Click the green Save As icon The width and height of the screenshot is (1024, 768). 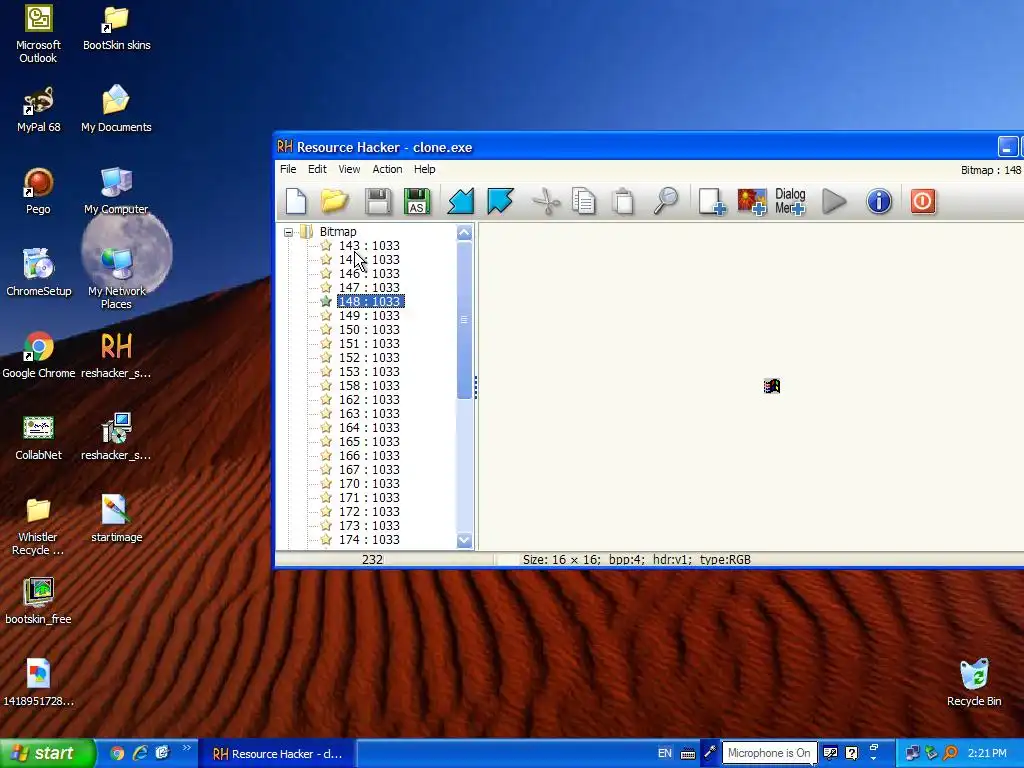pyautogui.click(x=417, y=201)
